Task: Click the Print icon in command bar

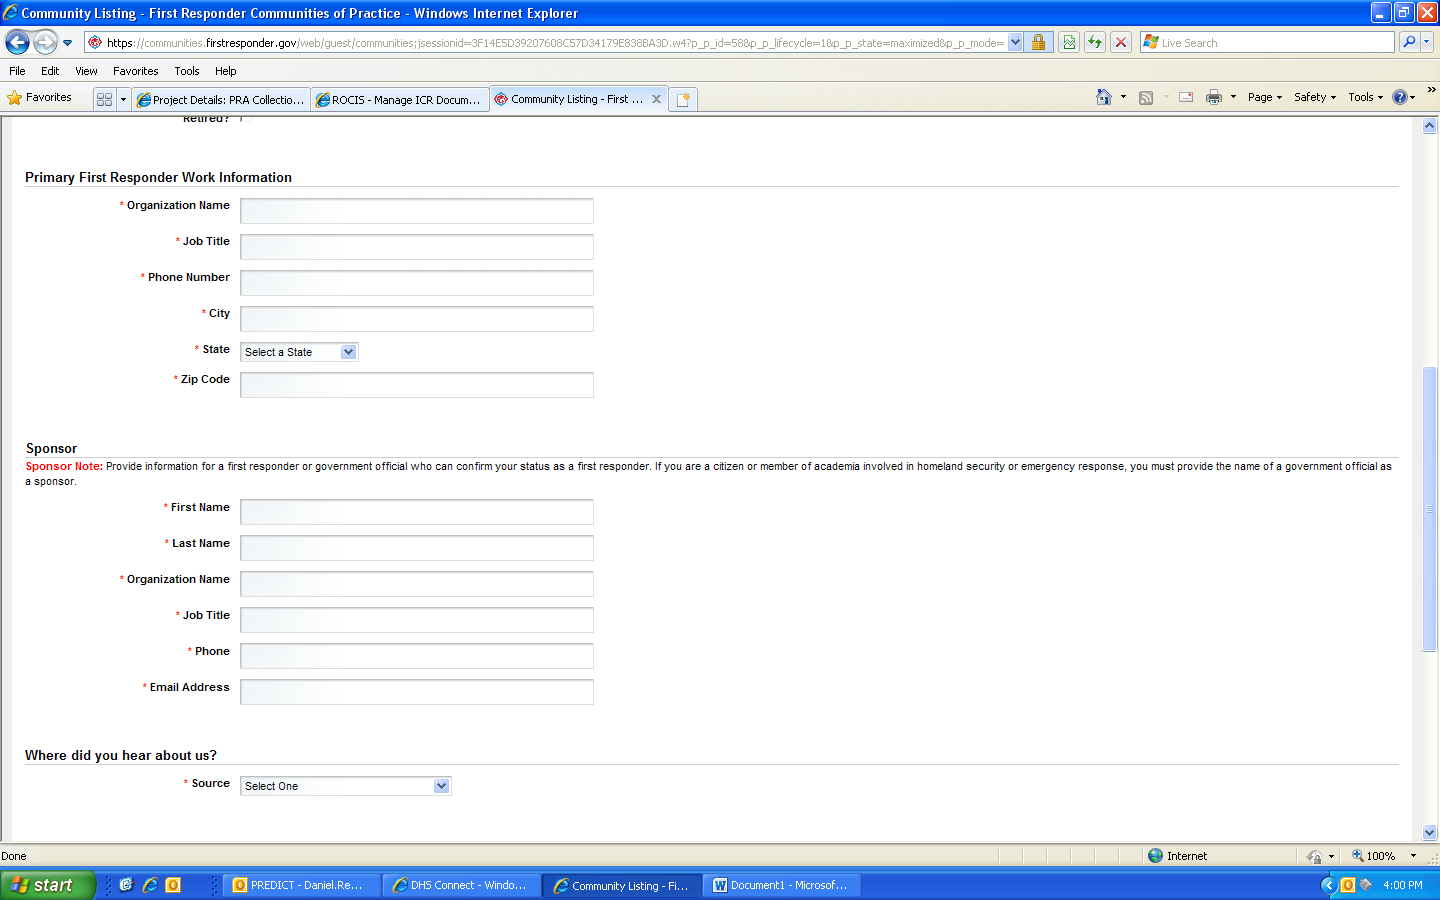Action: 1213,97
